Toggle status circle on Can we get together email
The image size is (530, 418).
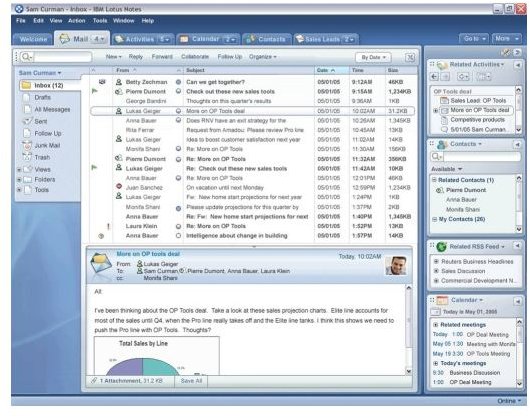coord(178,82)
